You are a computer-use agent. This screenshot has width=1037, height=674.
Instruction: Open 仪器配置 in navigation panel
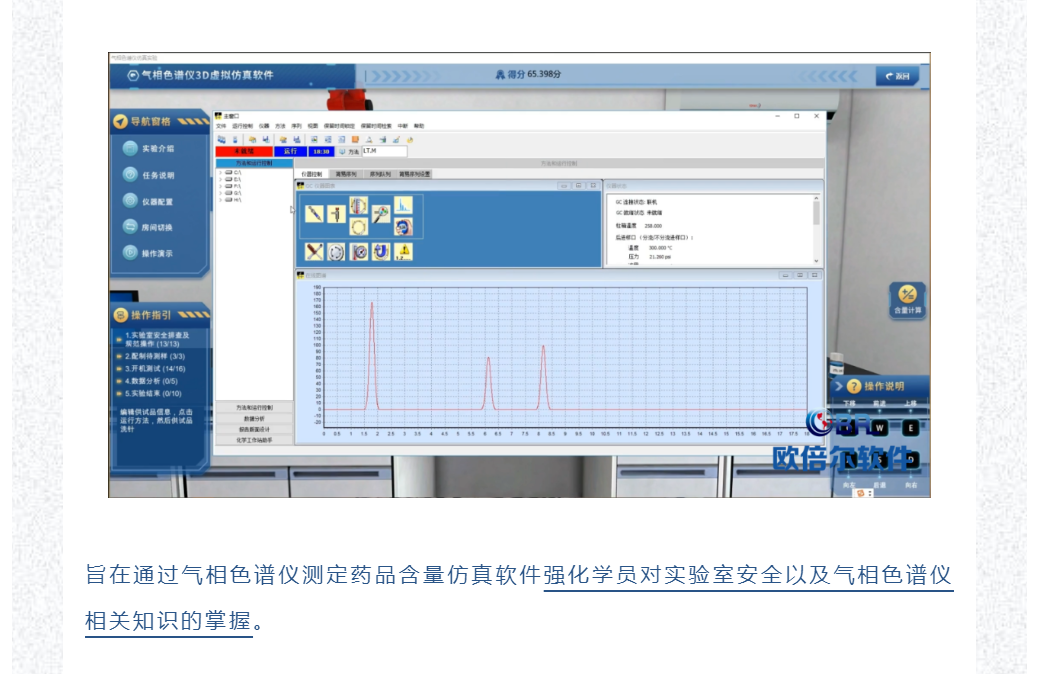click(x=130, y=201)
